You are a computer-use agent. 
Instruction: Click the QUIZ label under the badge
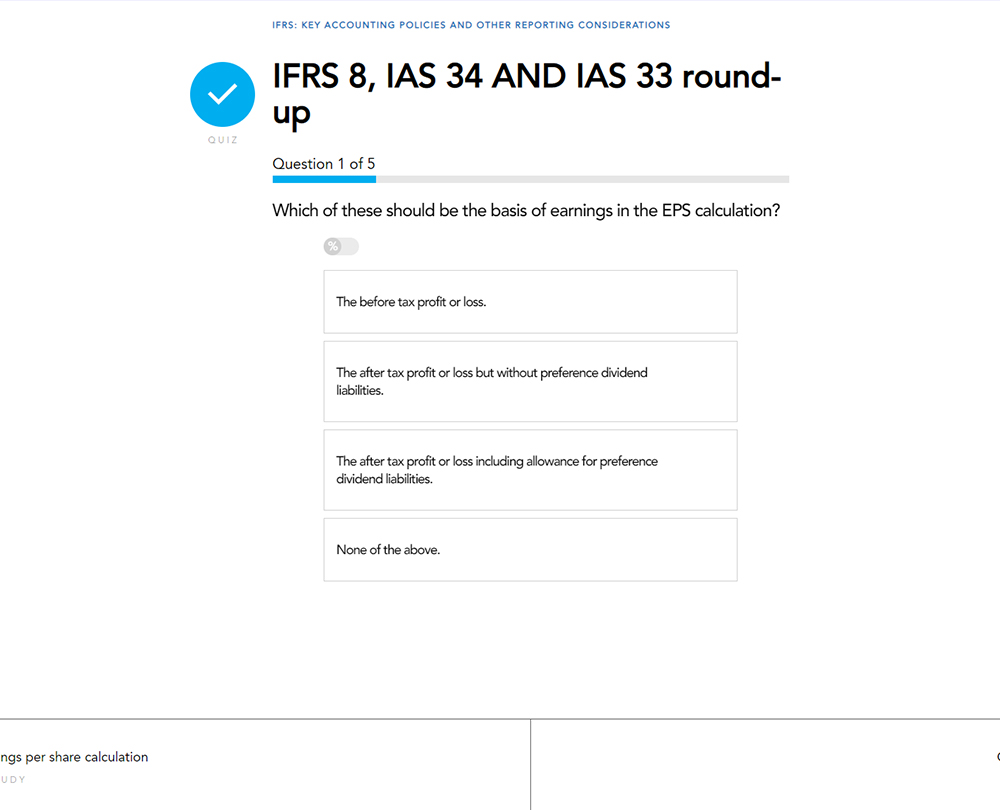(x=222, y=140)
